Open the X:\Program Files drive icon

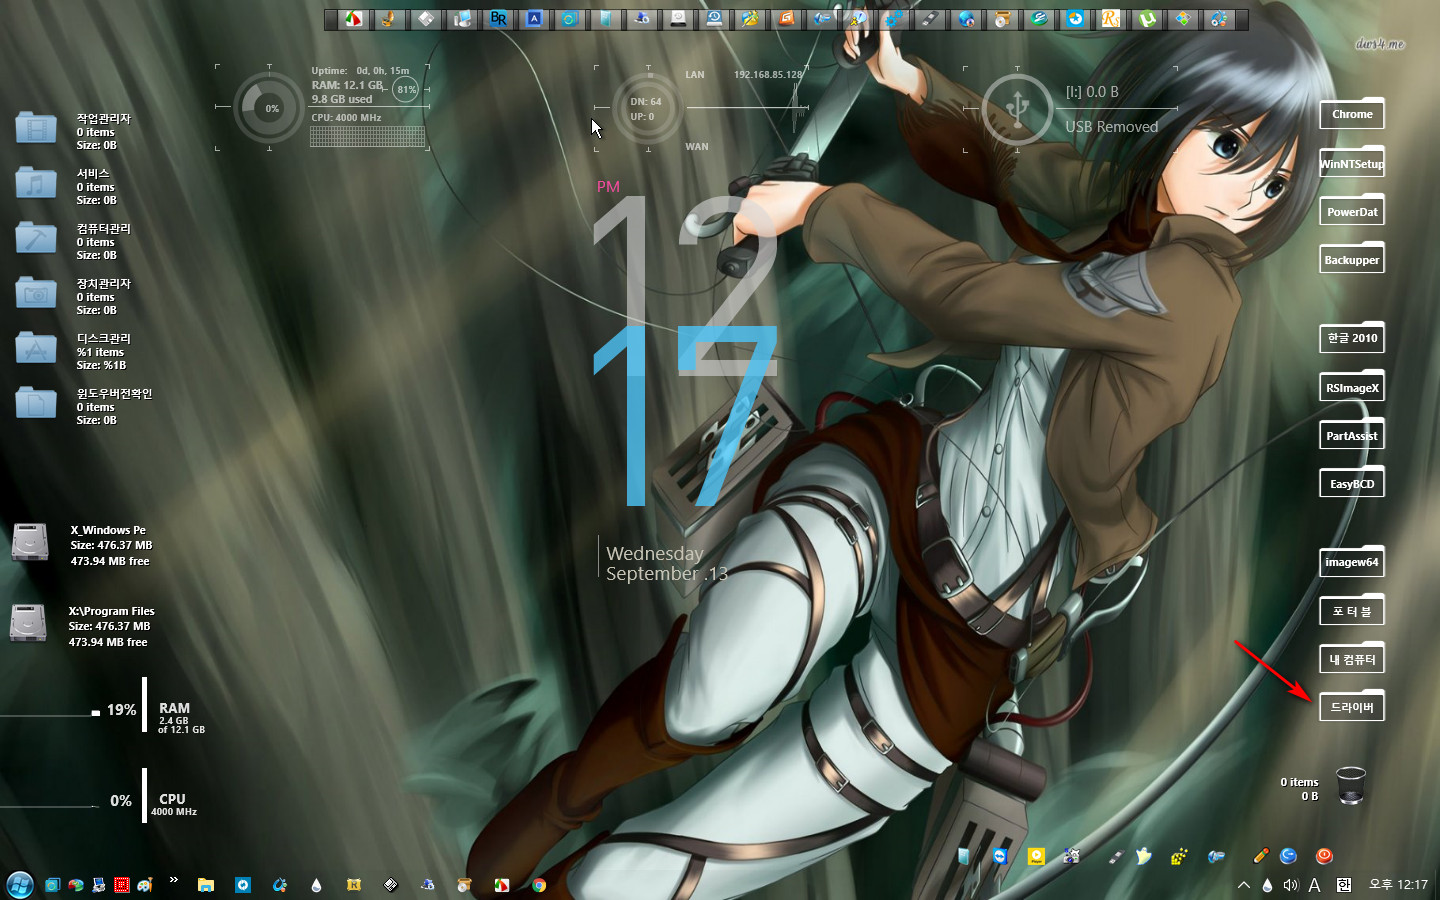tap(28, 623)
